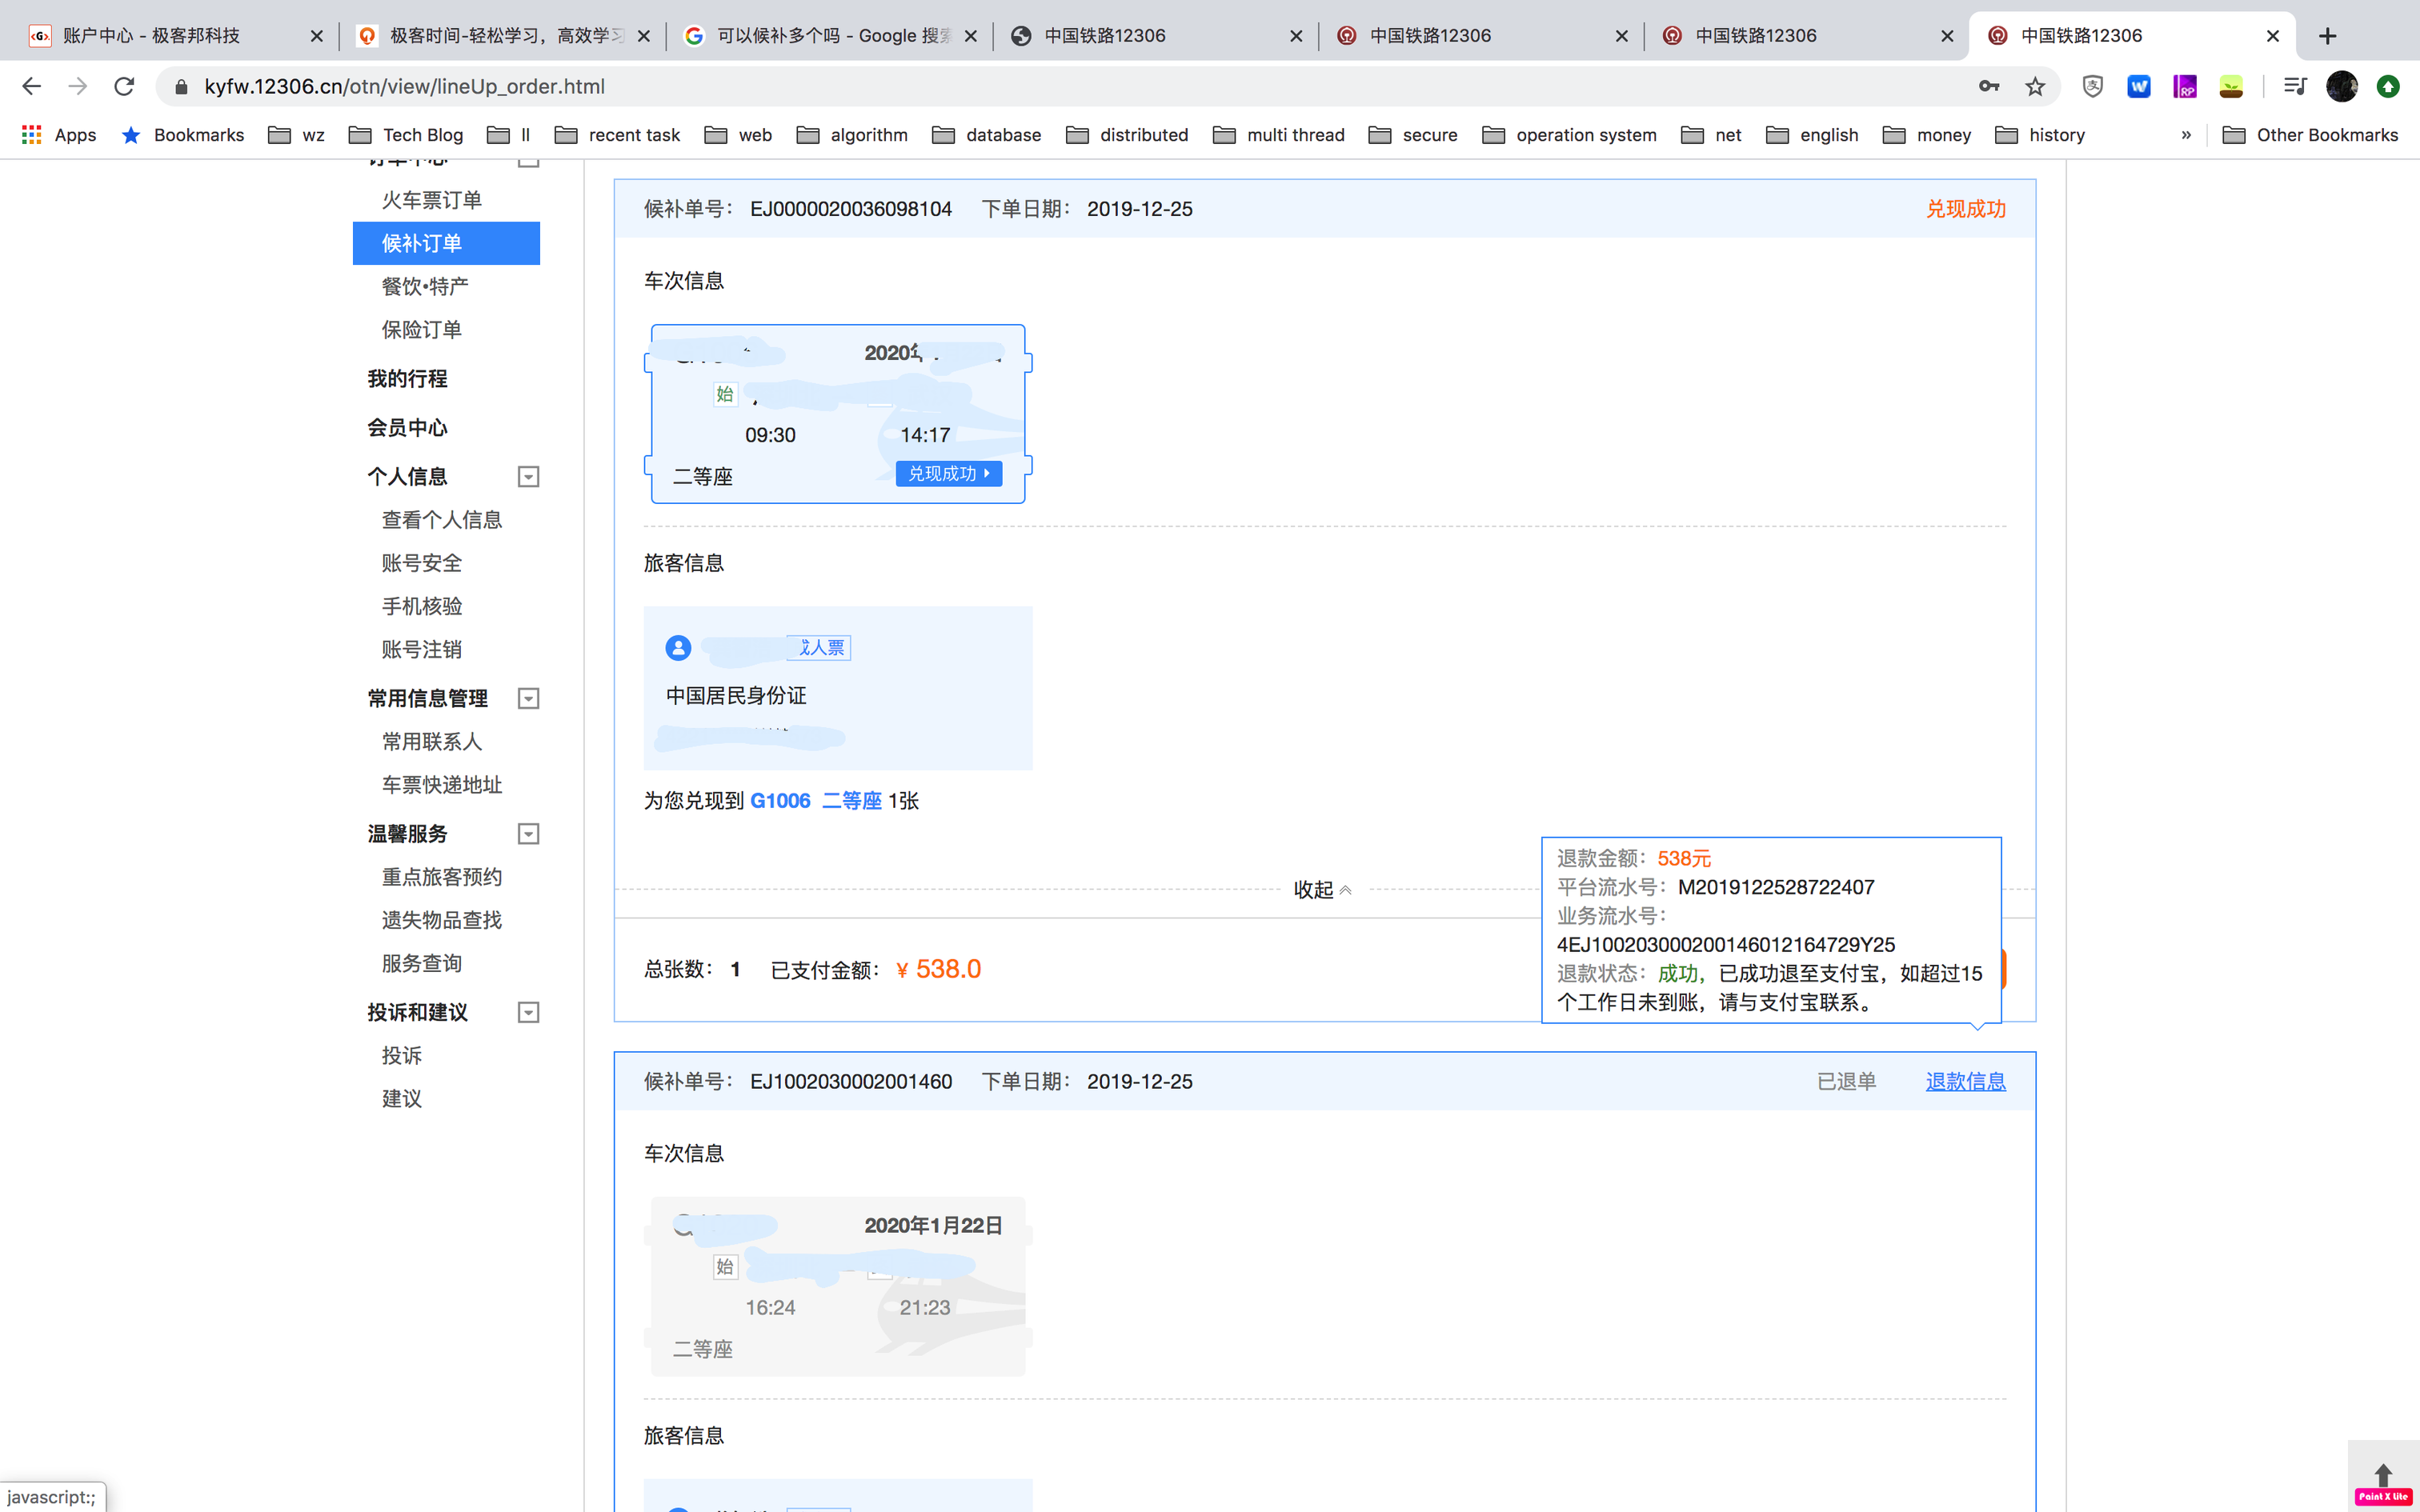The height and width of the screenshot is (1512, 2420).
Task: Show hidden bookmarks with the » chevron
Action: pos(2186,135)
